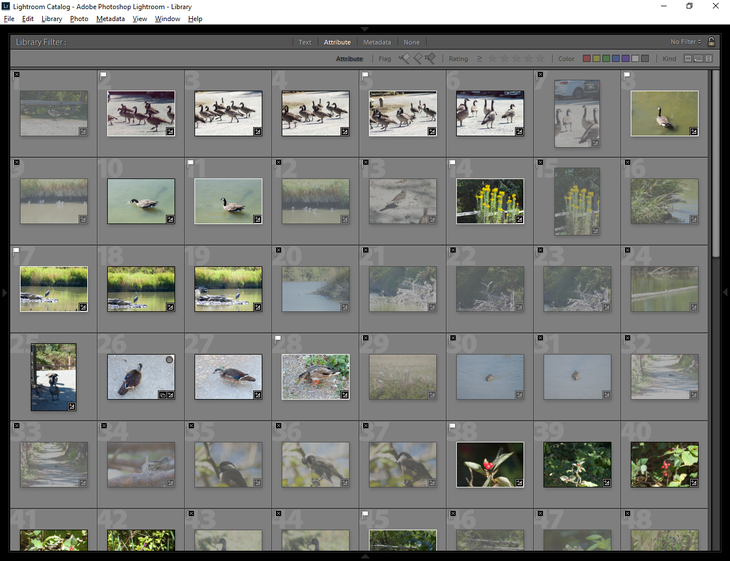Screen dimensions: 730x561
Task: Select photo 39 berry bush thumbnail
Action: click(577, 465)
